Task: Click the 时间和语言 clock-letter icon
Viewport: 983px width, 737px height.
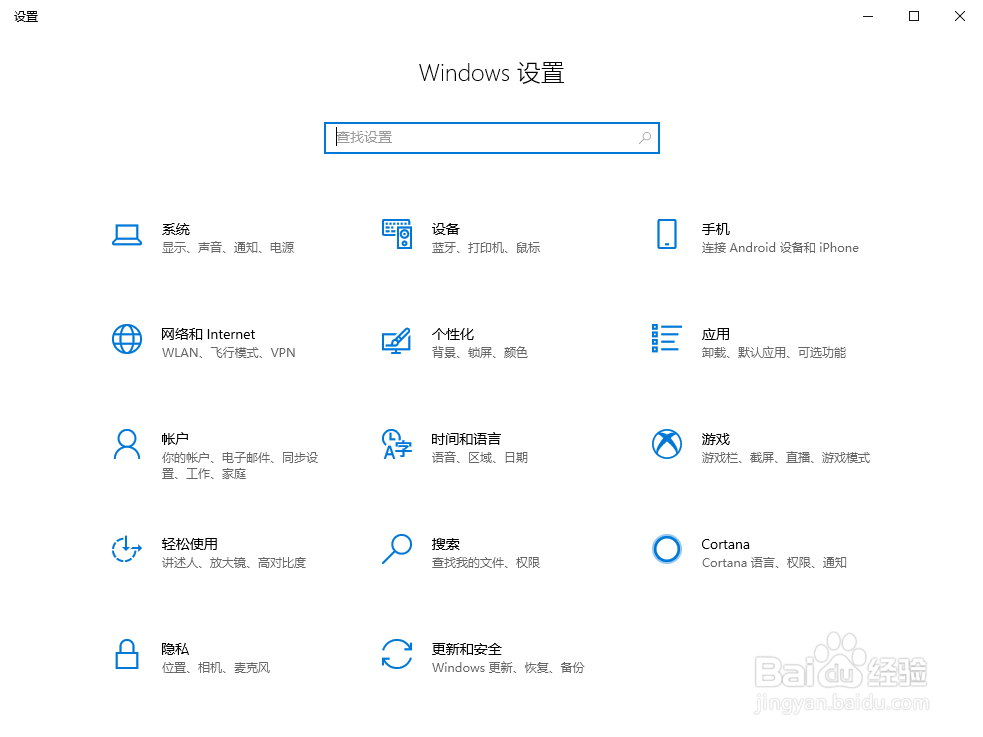Action: click(x=397, y=444)
